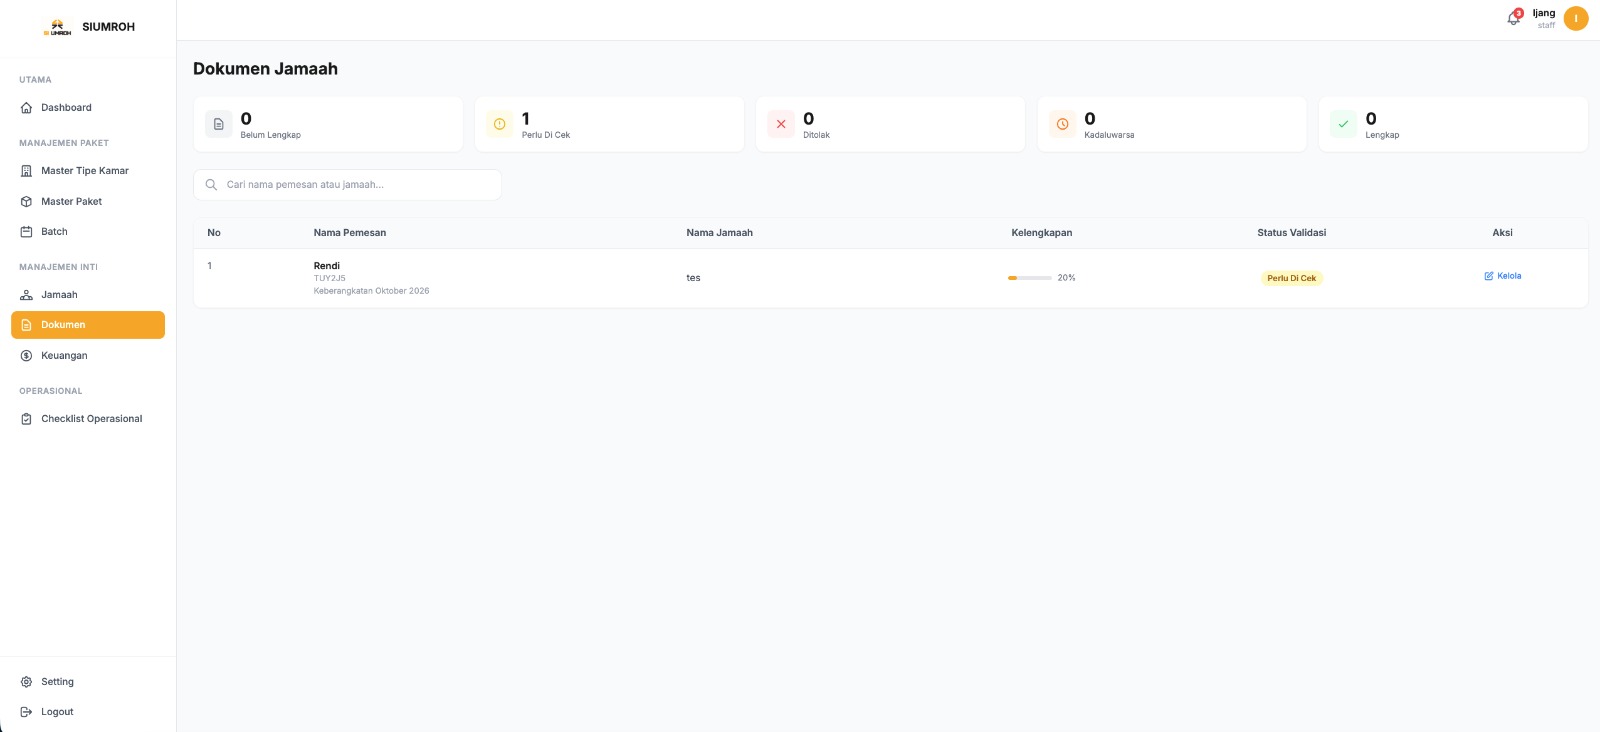Image resolution: width=1600 pixels, height=732 pixels.
Task: Click the search magnifier icon
Action: point(211,185)
